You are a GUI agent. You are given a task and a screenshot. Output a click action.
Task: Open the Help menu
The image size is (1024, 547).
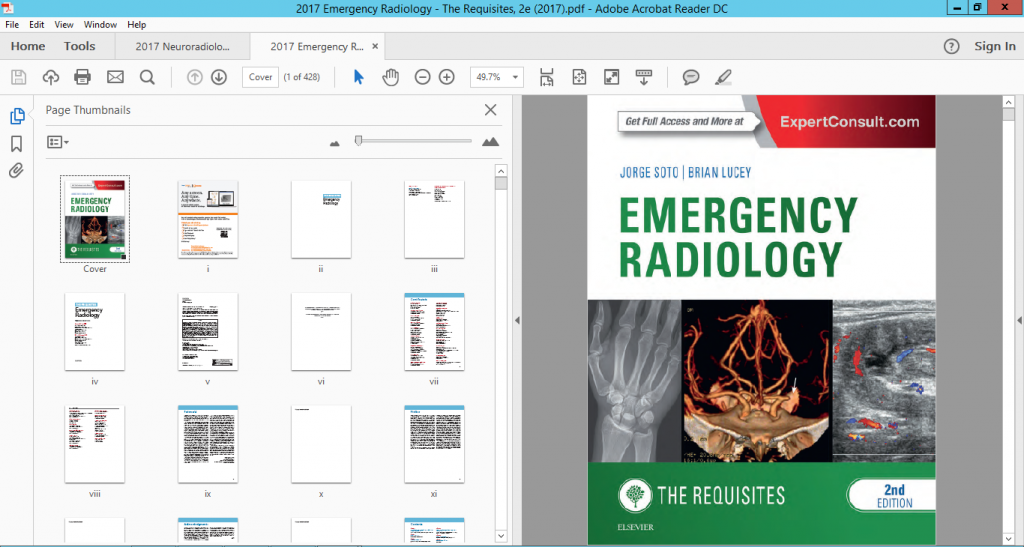click(136, 25)
